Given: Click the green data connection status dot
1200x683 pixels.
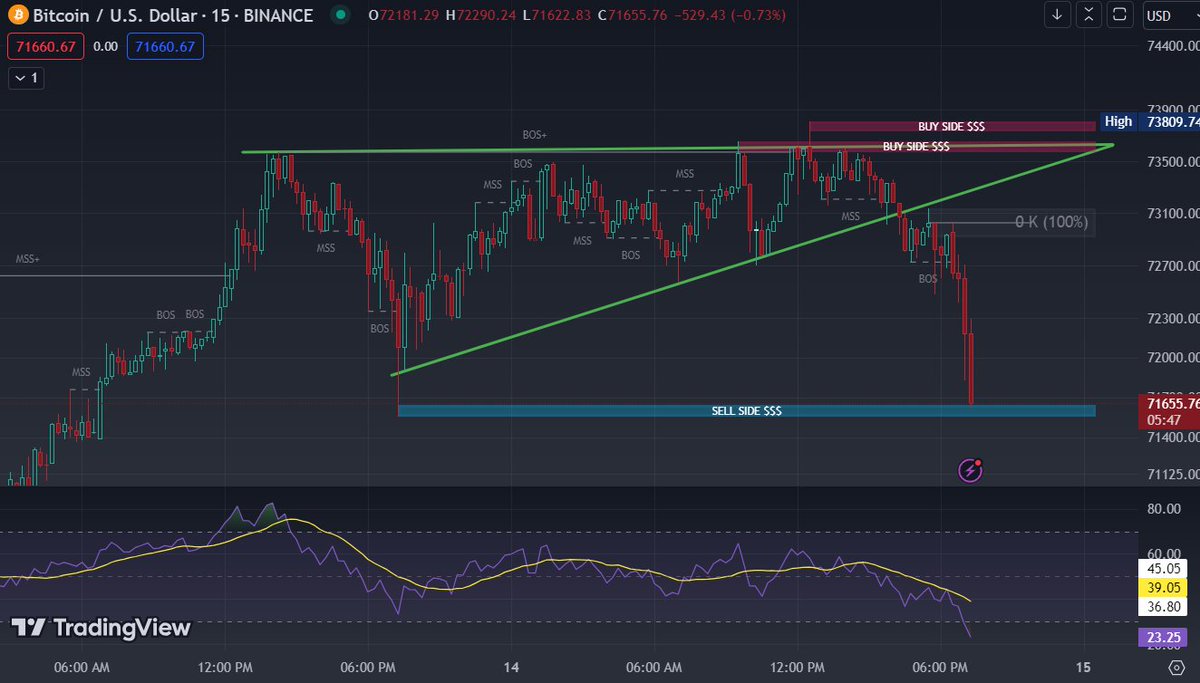Looking at the screenshot, I should [x=340, y=15].
